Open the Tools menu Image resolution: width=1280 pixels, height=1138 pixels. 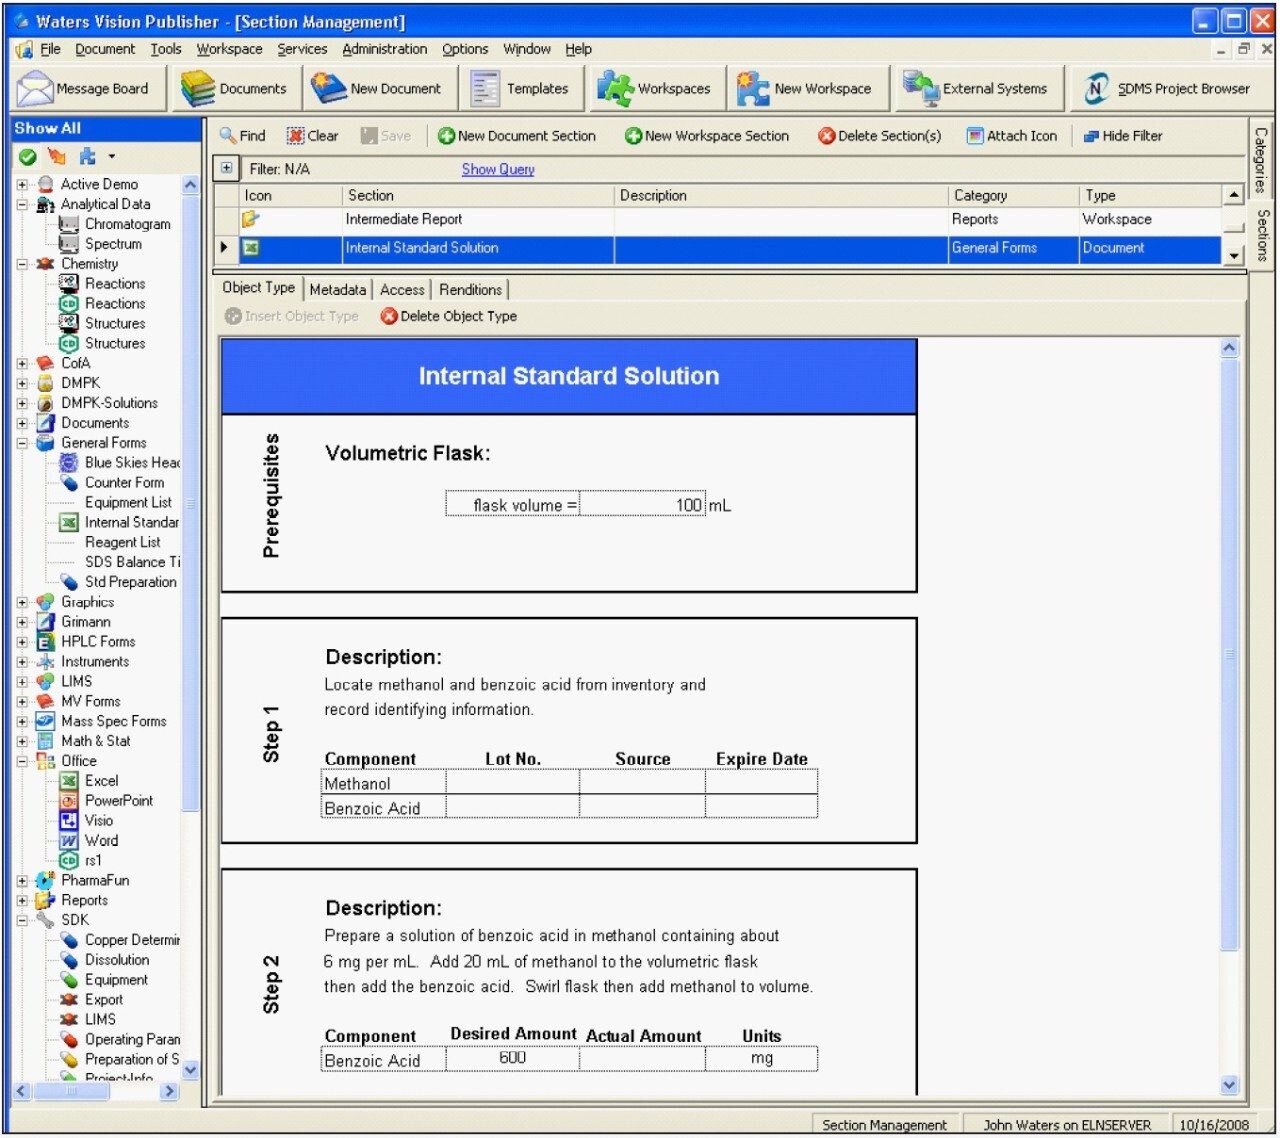tap(165, 48)
